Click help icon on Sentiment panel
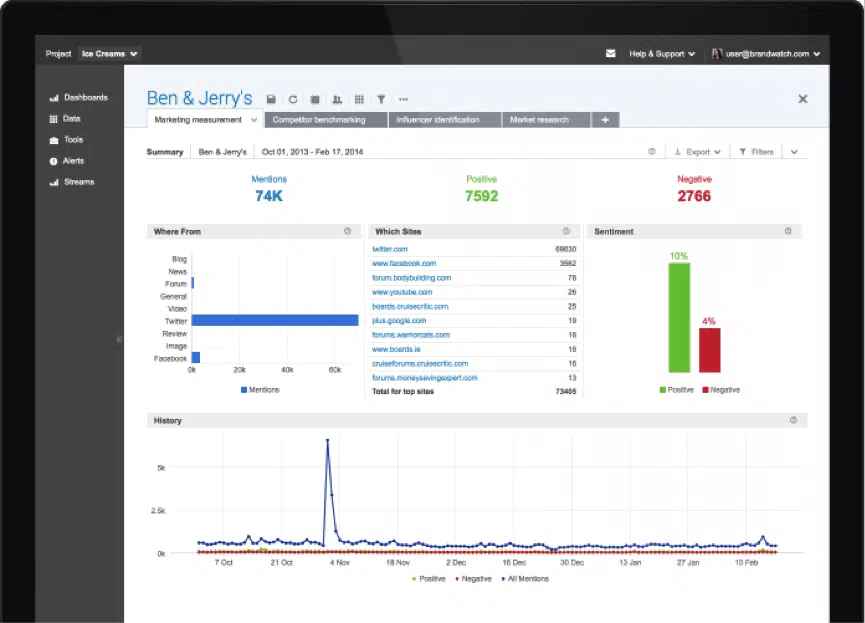The image size is (865, 623). point(788,231)
